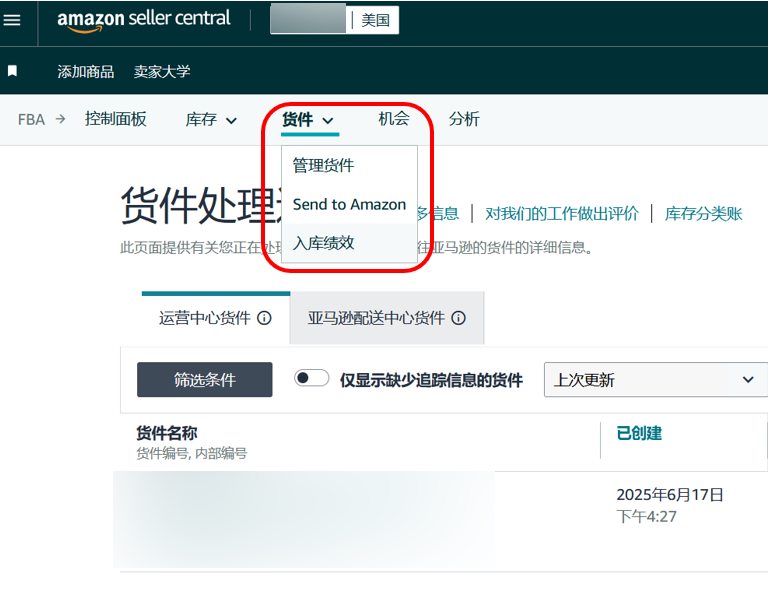Click the 添加商品 link
This screenshot has width=768, height=596.
(86, 71)
